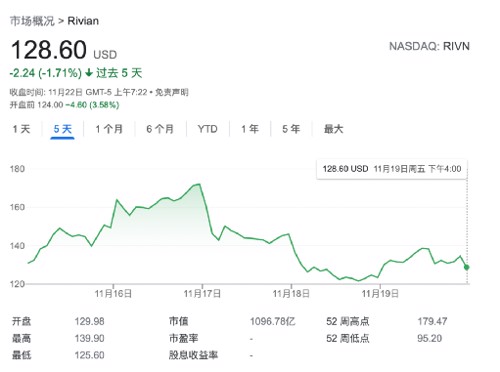Click the green endpoint marker on the chart
This screenshot has width=500, height=372.
pyautogui.click(x=467, y=267)
